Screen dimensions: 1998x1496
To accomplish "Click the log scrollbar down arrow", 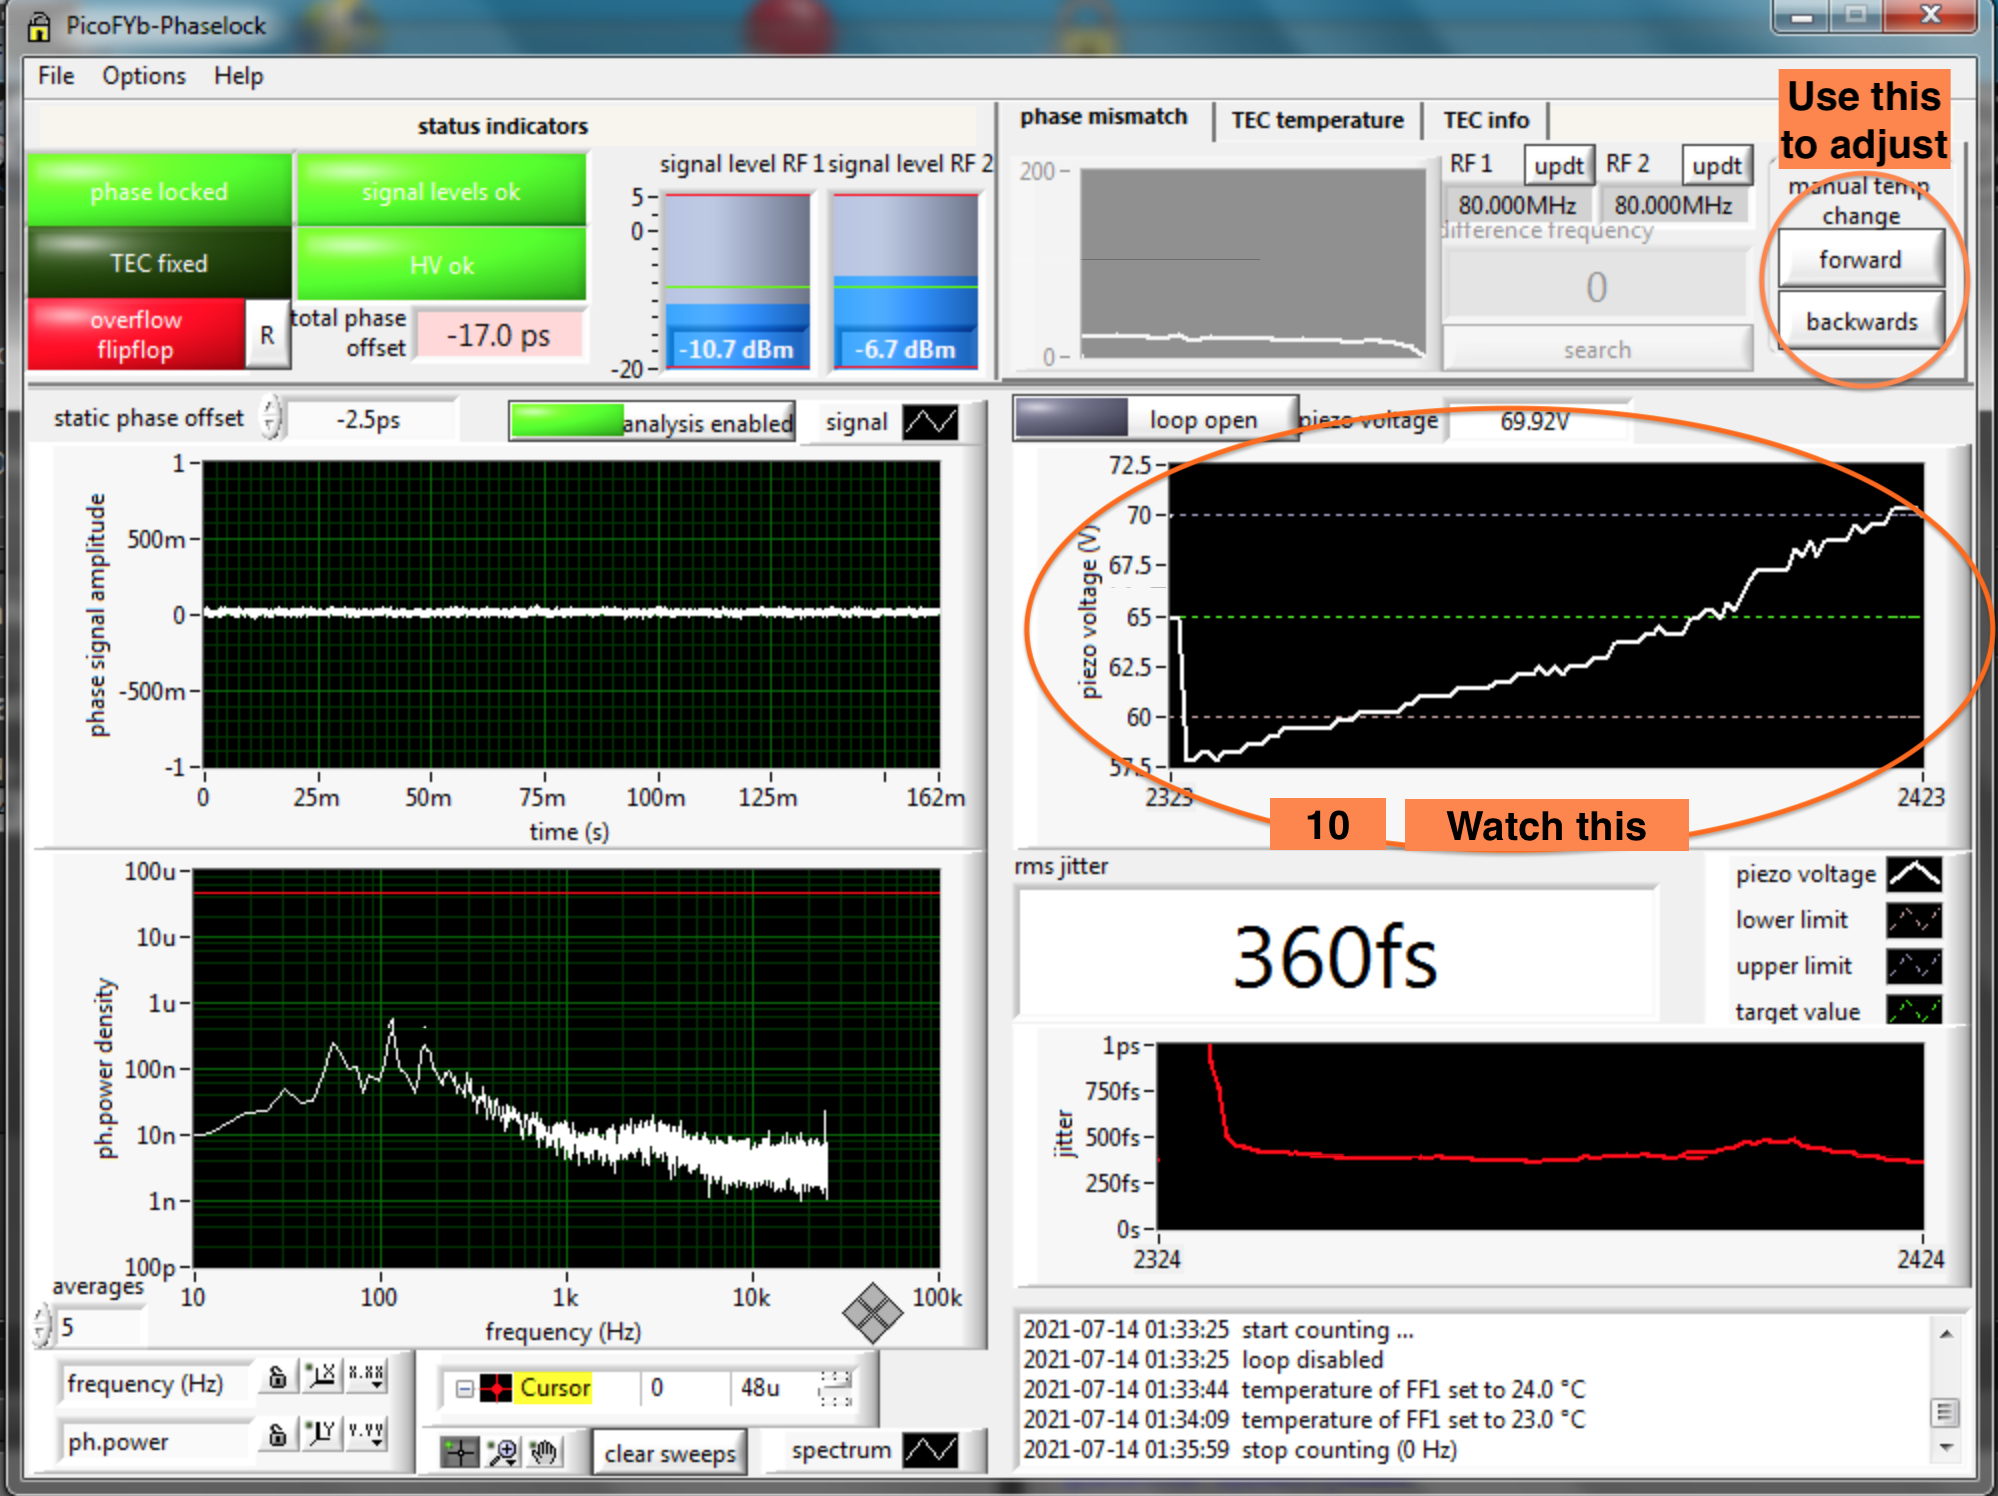I will pyautogui.click(x=1946, y=1447).
